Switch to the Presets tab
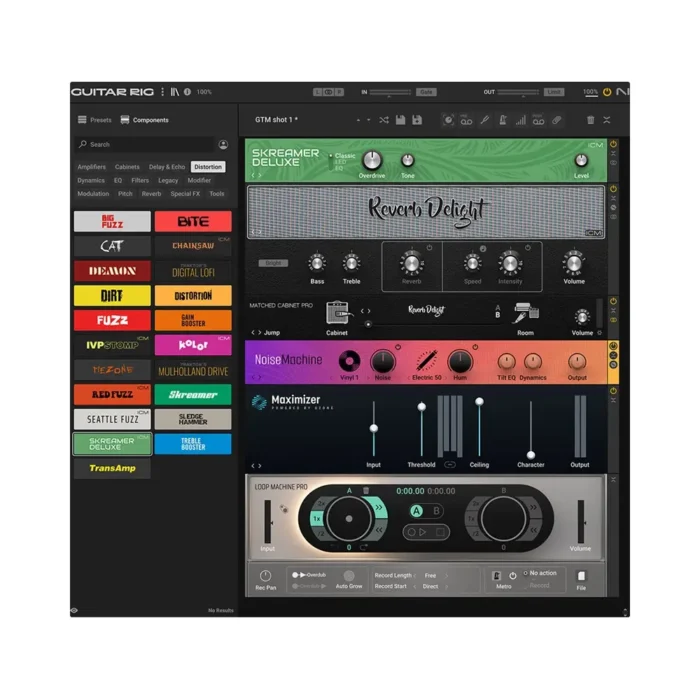The image size is (700, 700). [95, 120]
